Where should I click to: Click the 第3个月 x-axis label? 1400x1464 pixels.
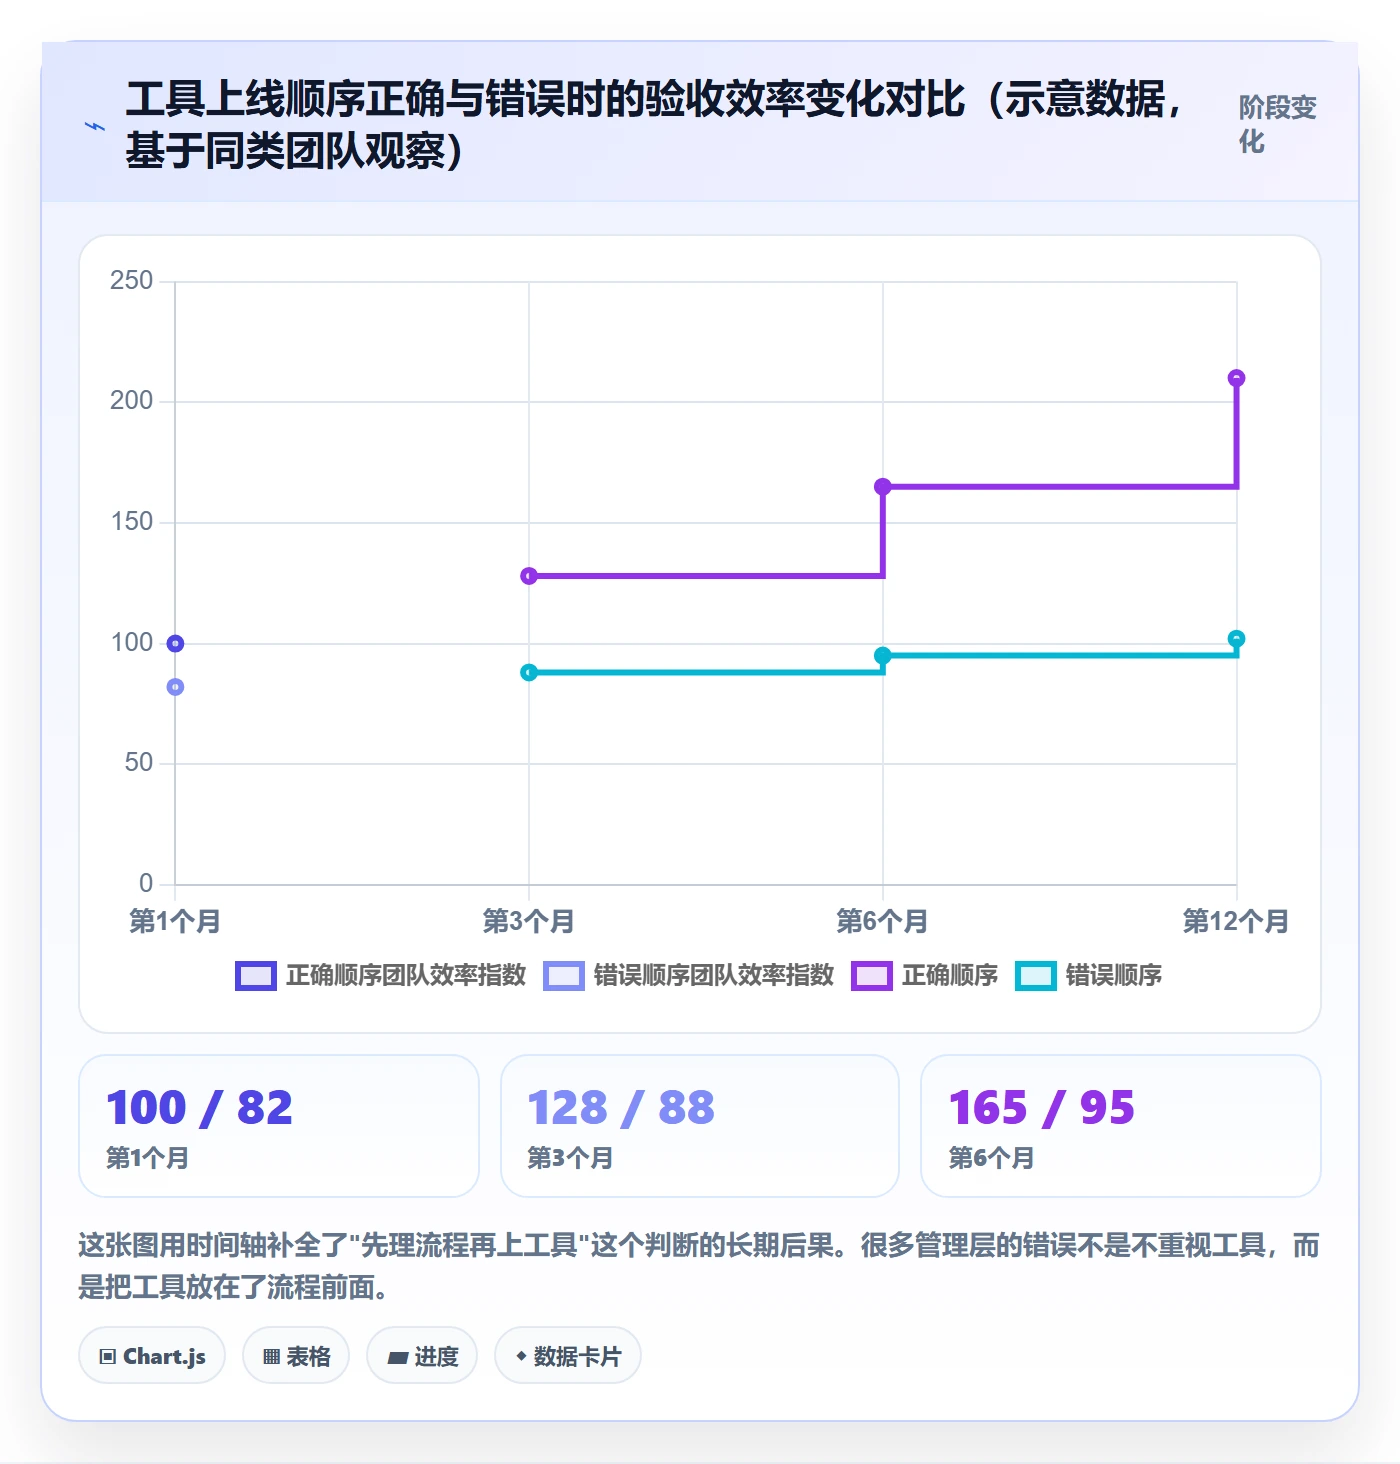point(529,921)
